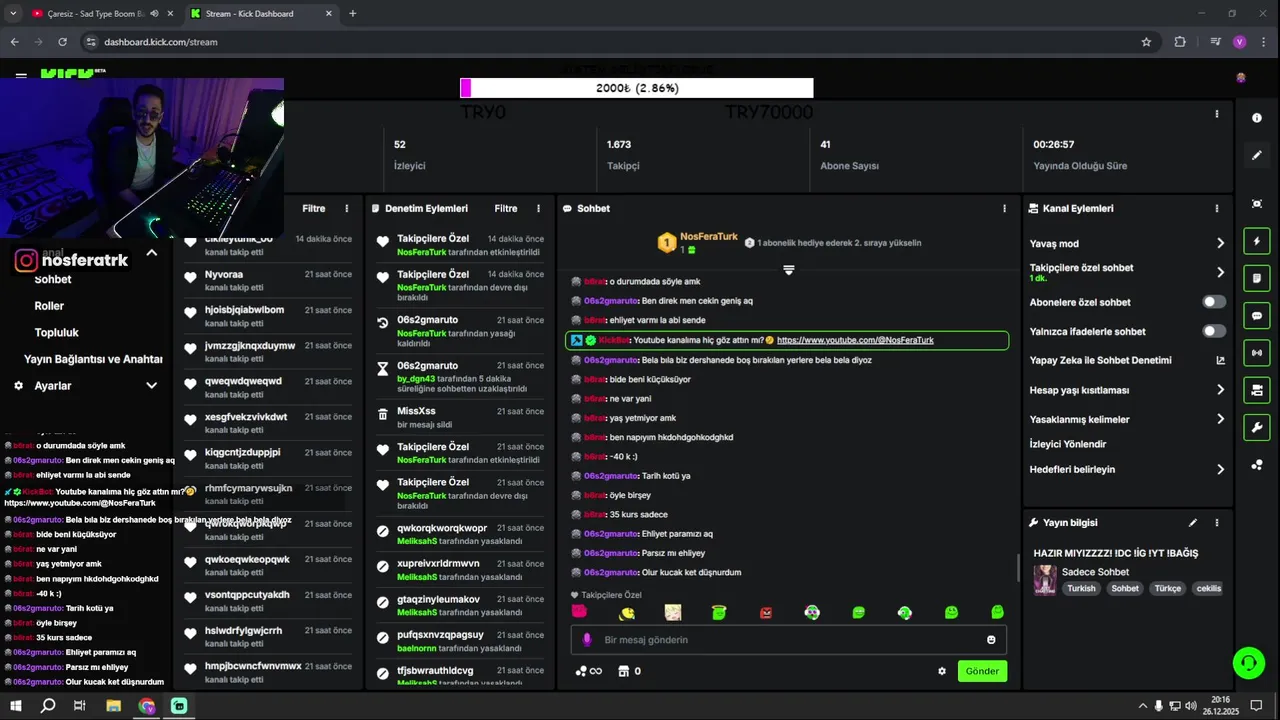
Task: Click the pencil edit icon in right sidebar
Action: click(x=1257, y=155)
